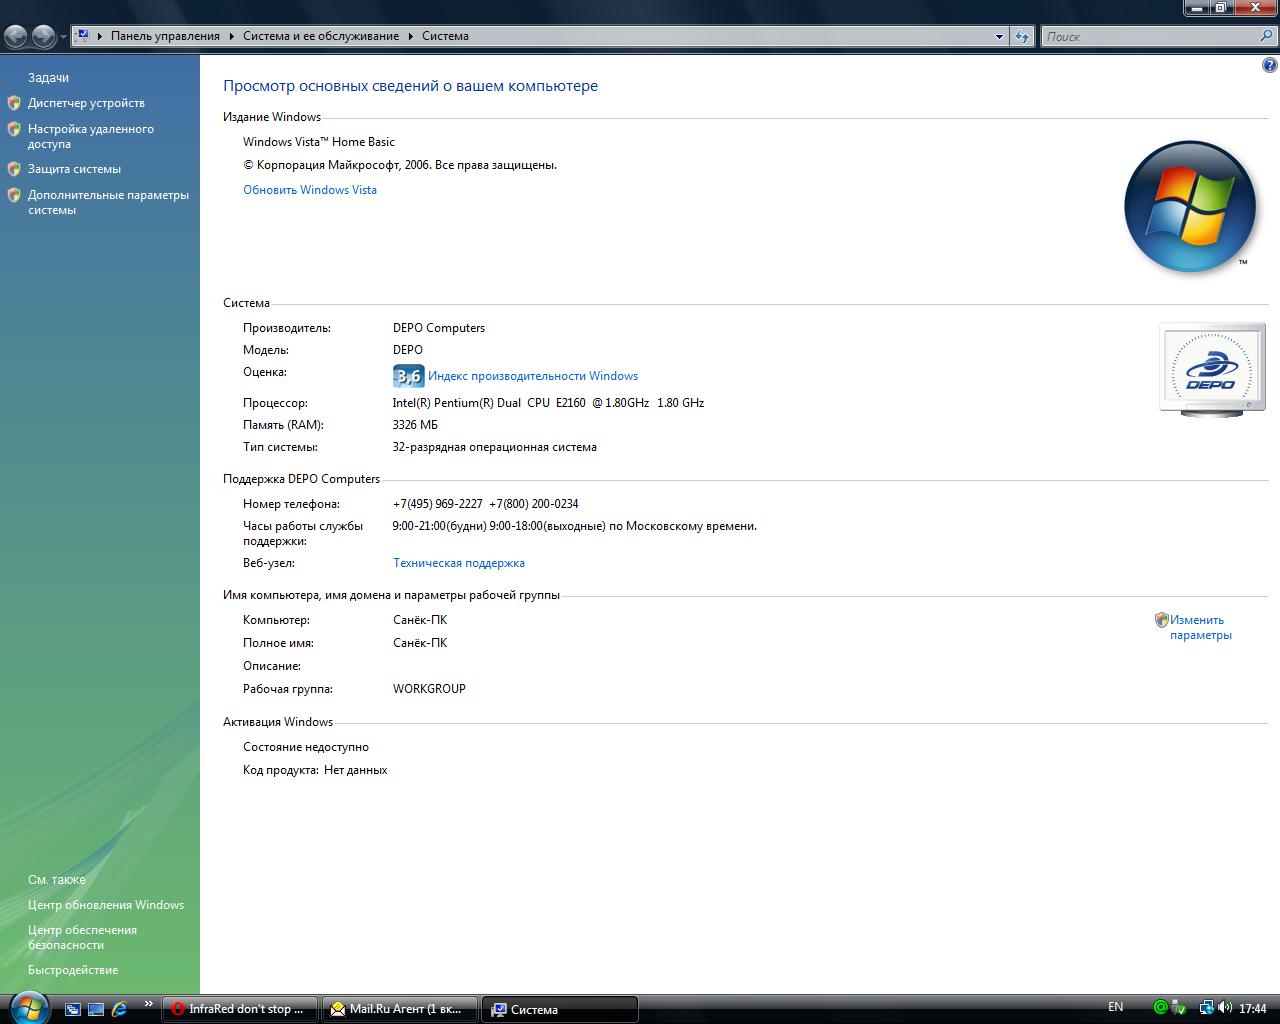Switch to Mail.Ru Агент taskbar button

tap(400, 1009)
